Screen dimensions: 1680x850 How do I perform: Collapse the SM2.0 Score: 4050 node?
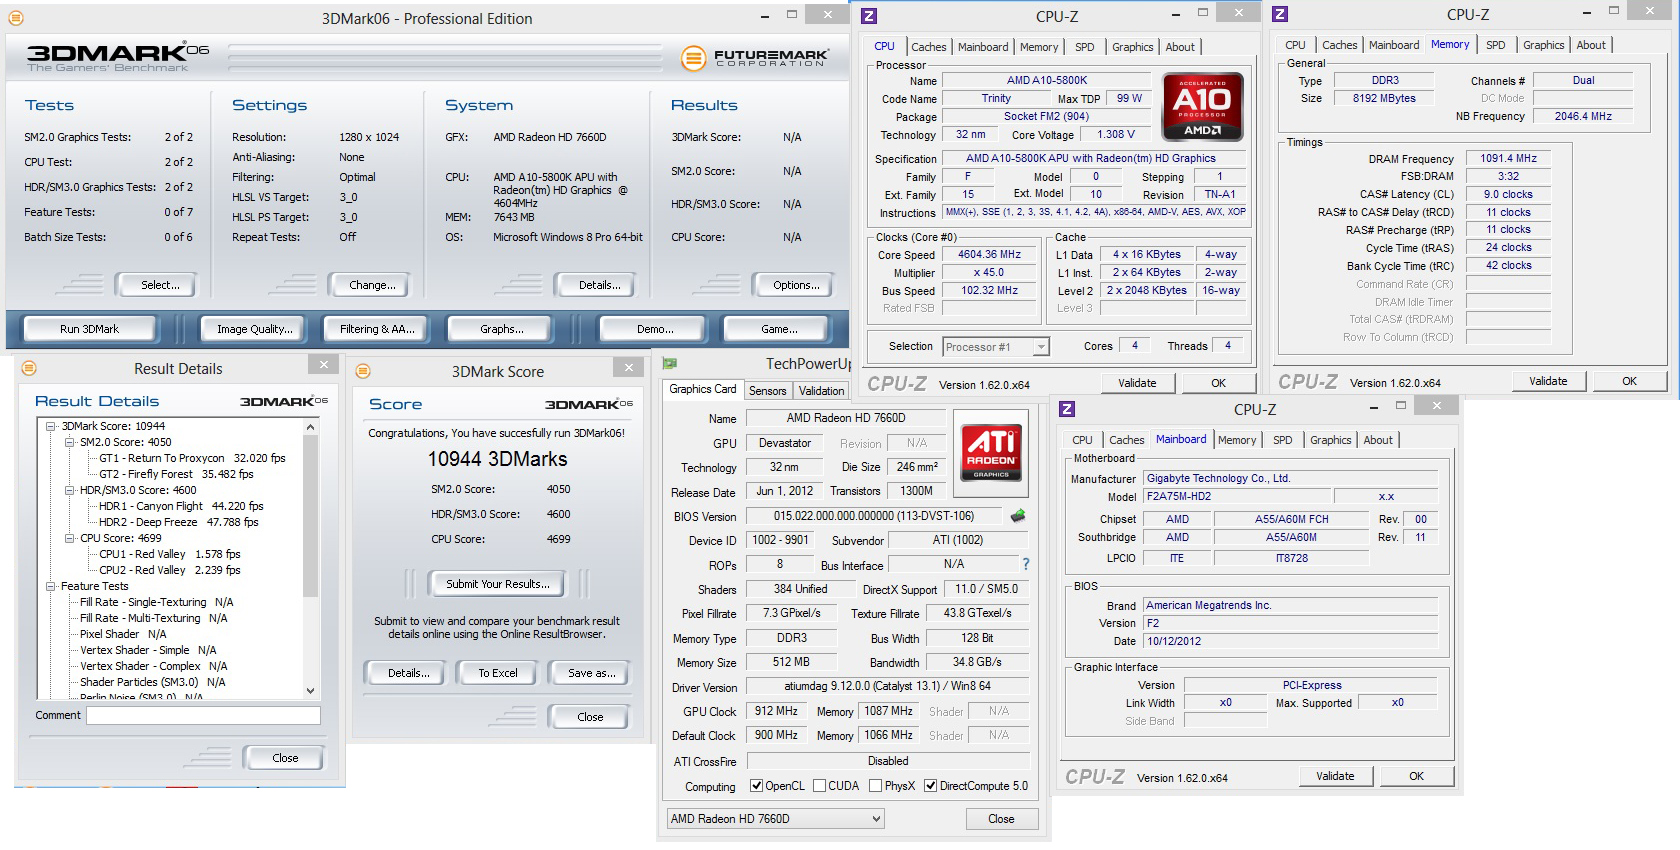(70, 442)
